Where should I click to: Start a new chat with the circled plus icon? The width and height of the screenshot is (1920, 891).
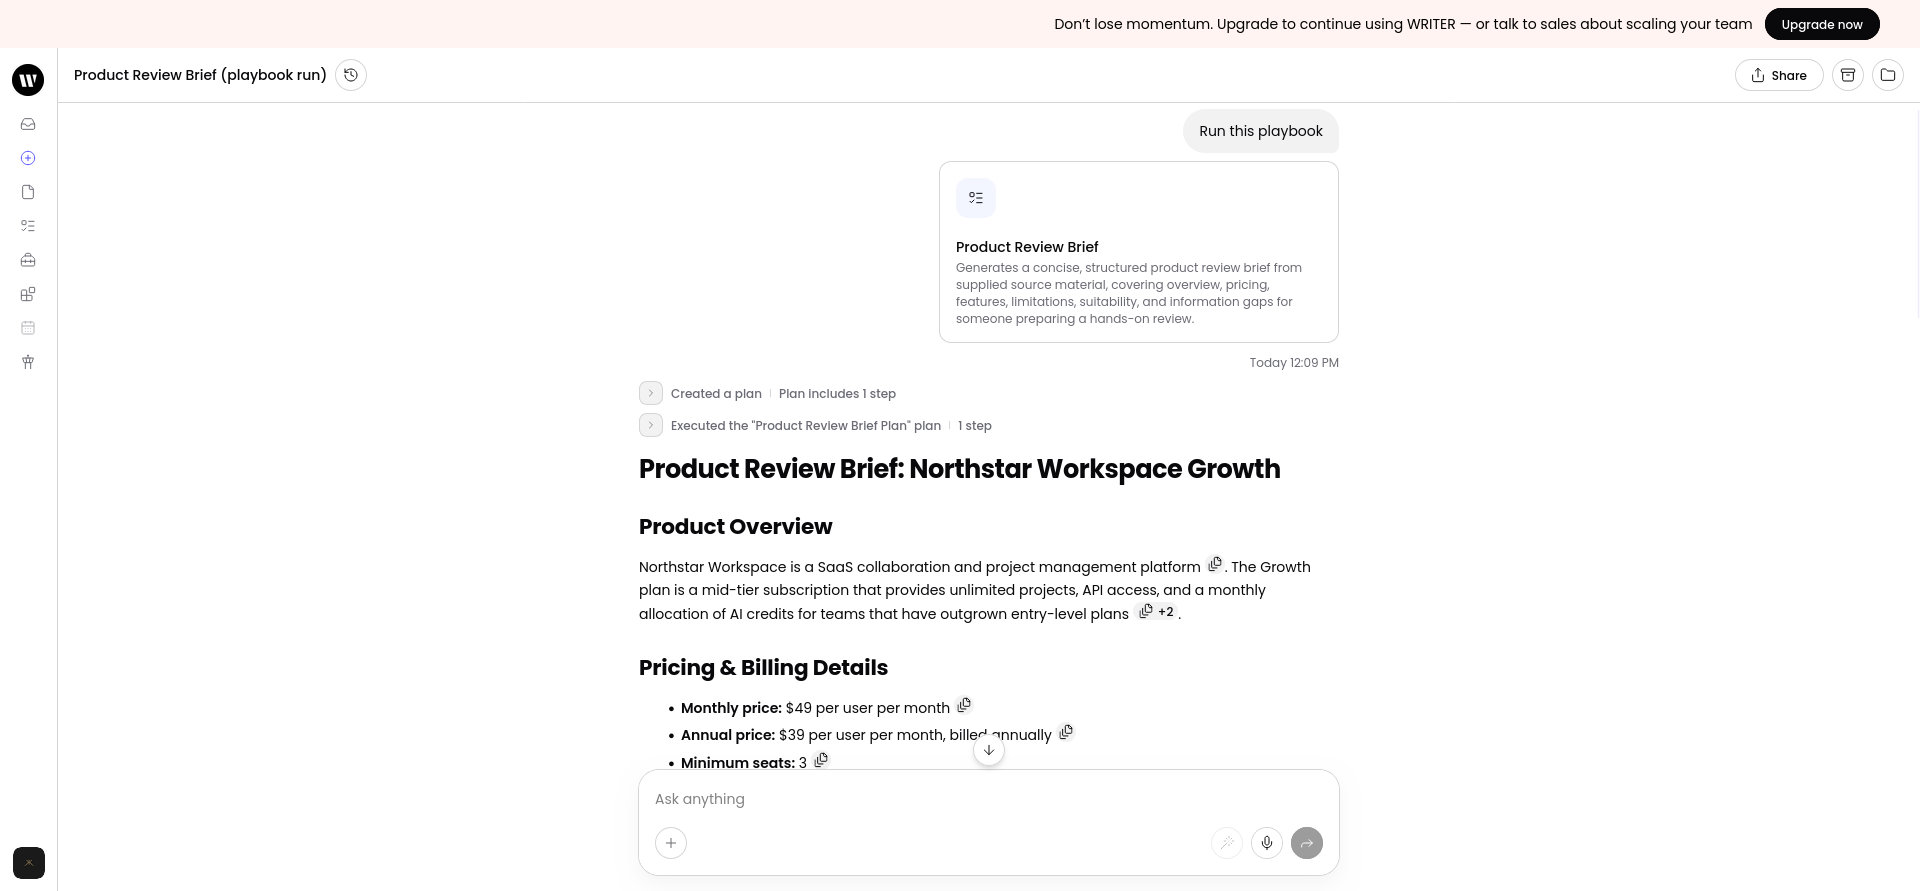coord(28,158)
